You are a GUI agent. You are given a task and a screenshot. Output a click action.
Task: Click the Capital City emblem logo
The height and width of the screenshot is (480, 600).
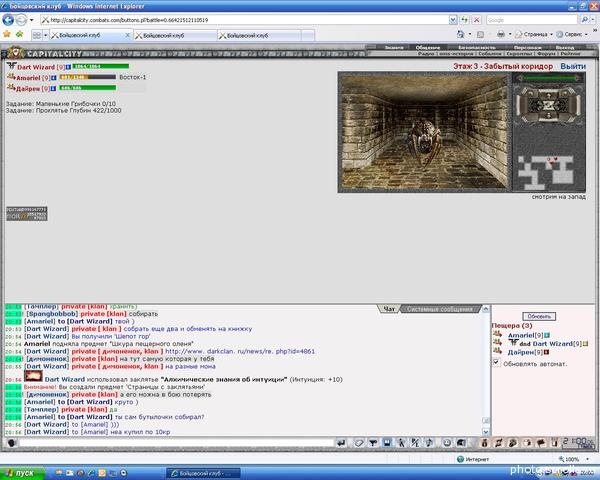pos(15,52)
